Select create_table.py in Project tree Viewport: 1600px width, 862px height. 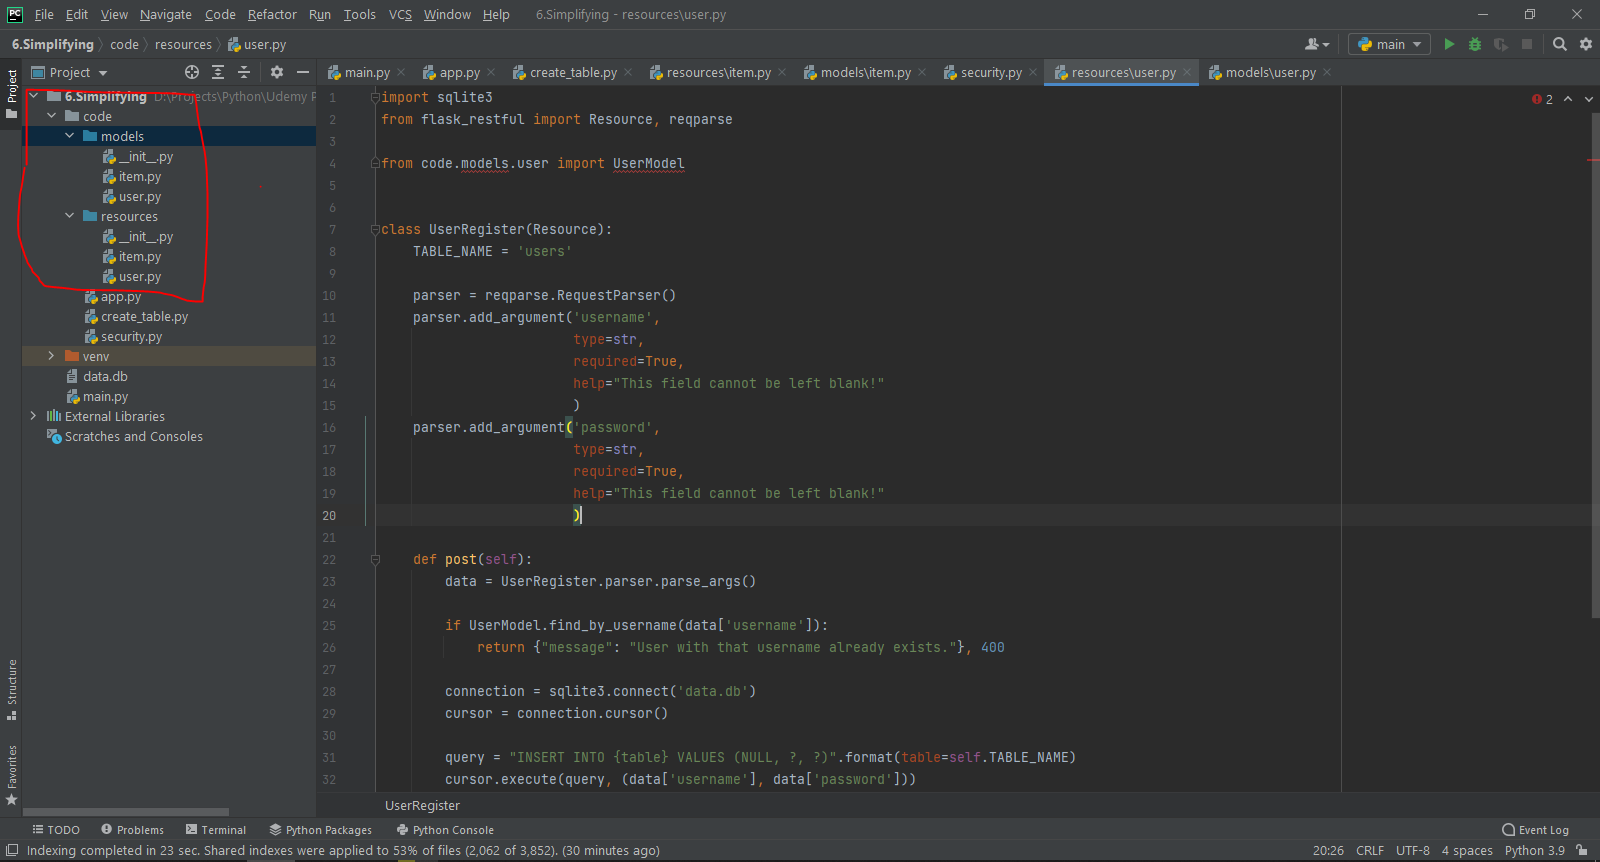(x=144, y=317)
